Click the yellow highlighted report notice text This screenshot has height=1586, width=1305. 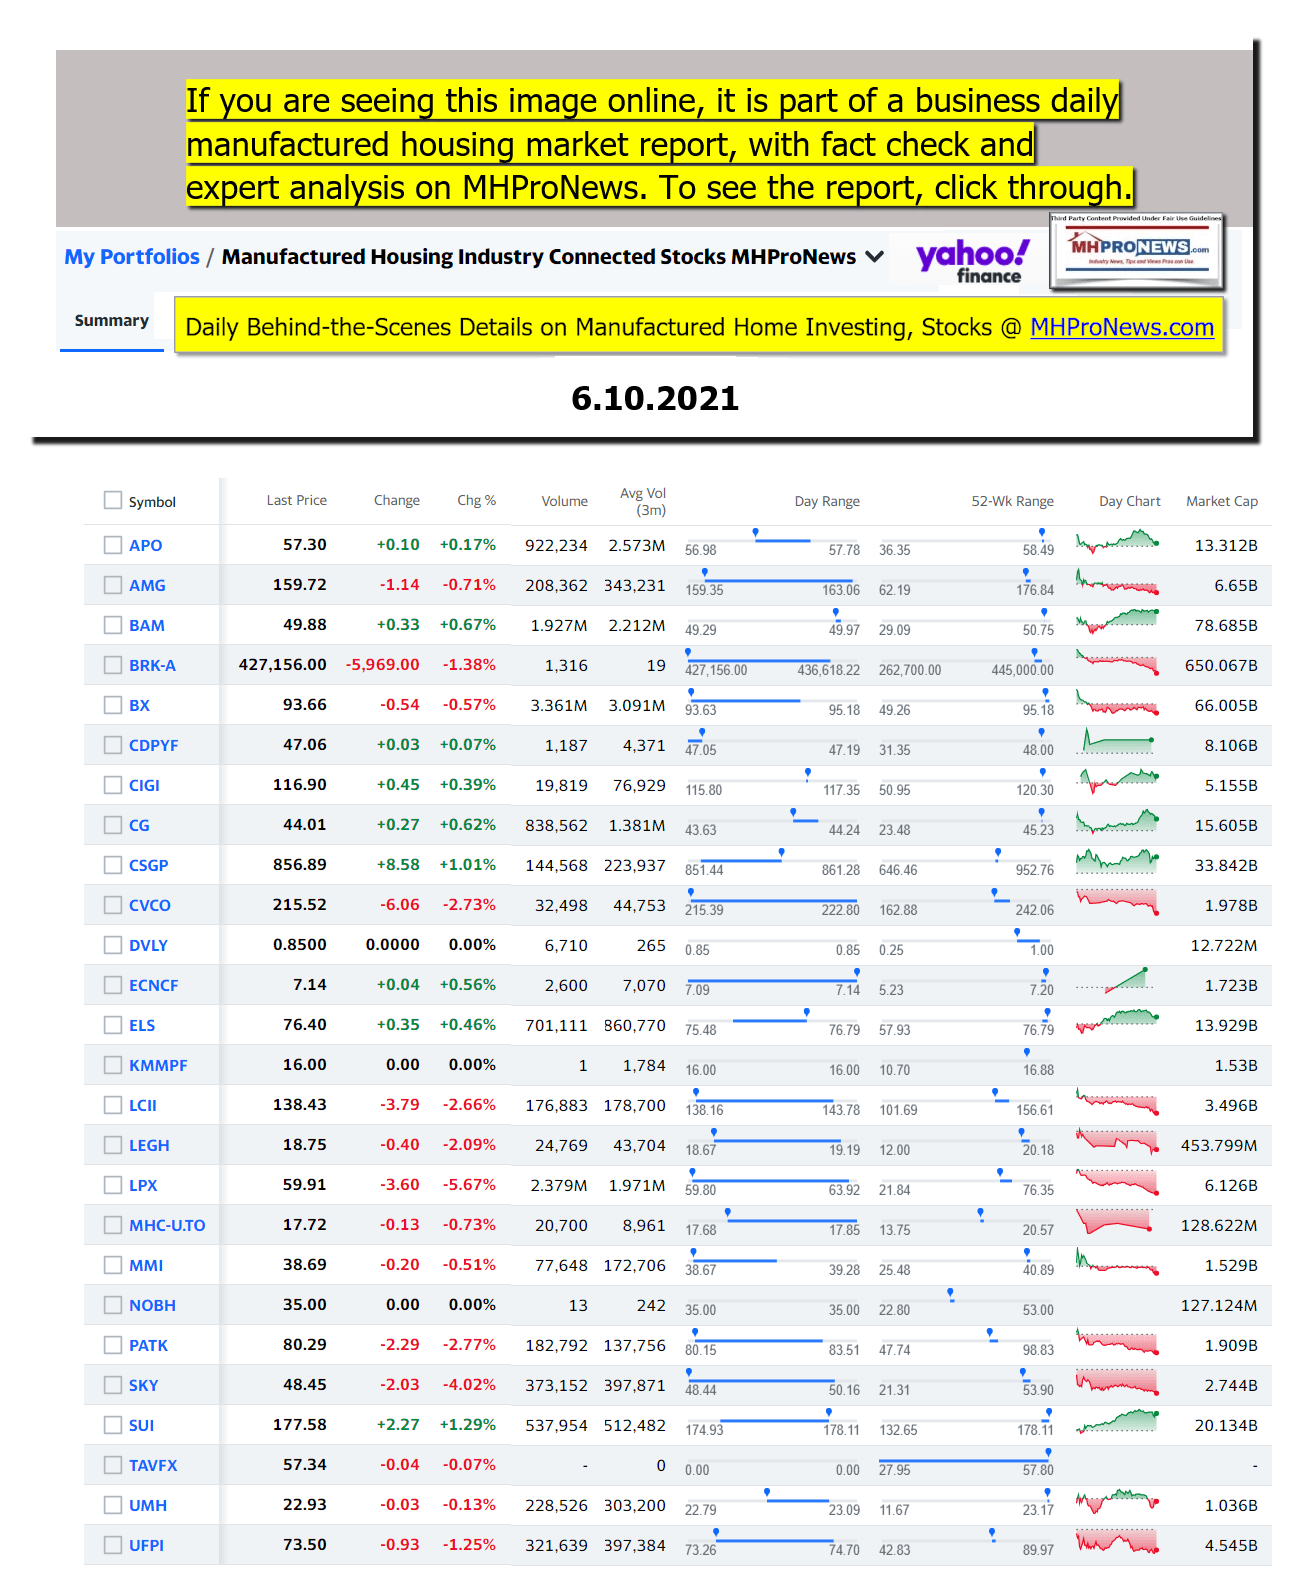click(x=658, y=145)
